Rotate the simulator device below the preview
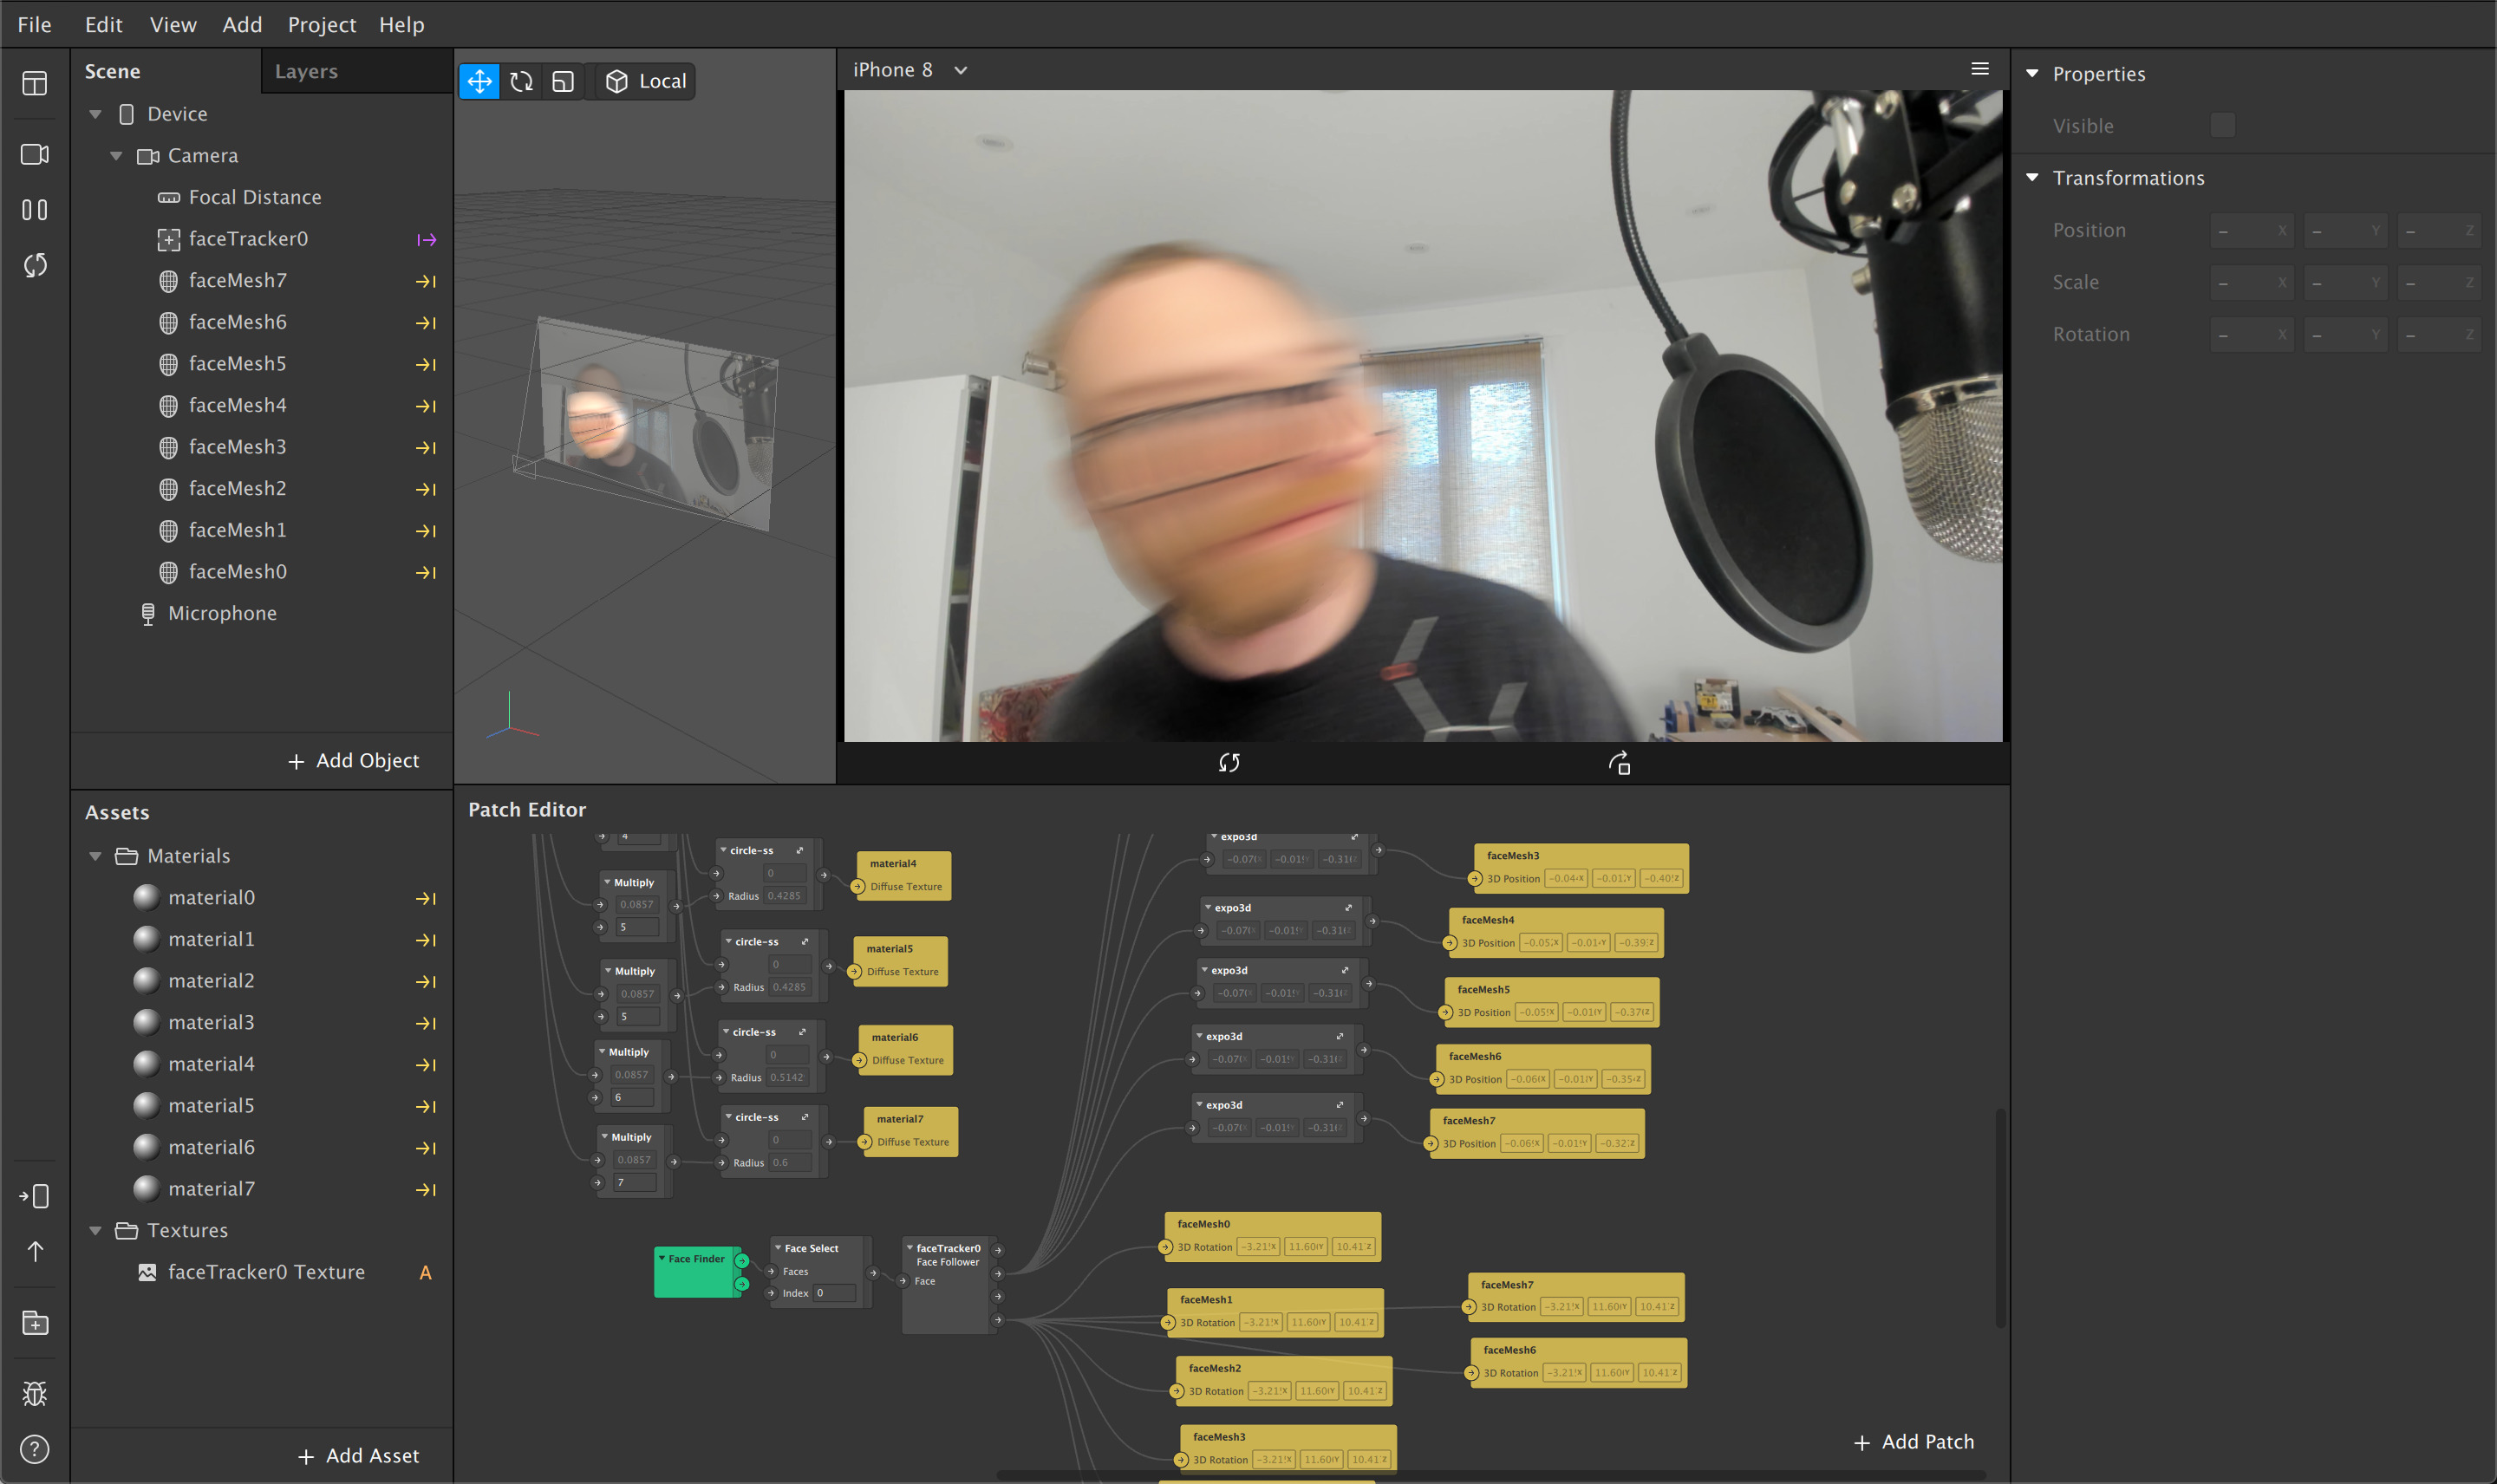Image resolution: width=2497 pixels, height=1484 pixels. click(x=1618, y=763)
